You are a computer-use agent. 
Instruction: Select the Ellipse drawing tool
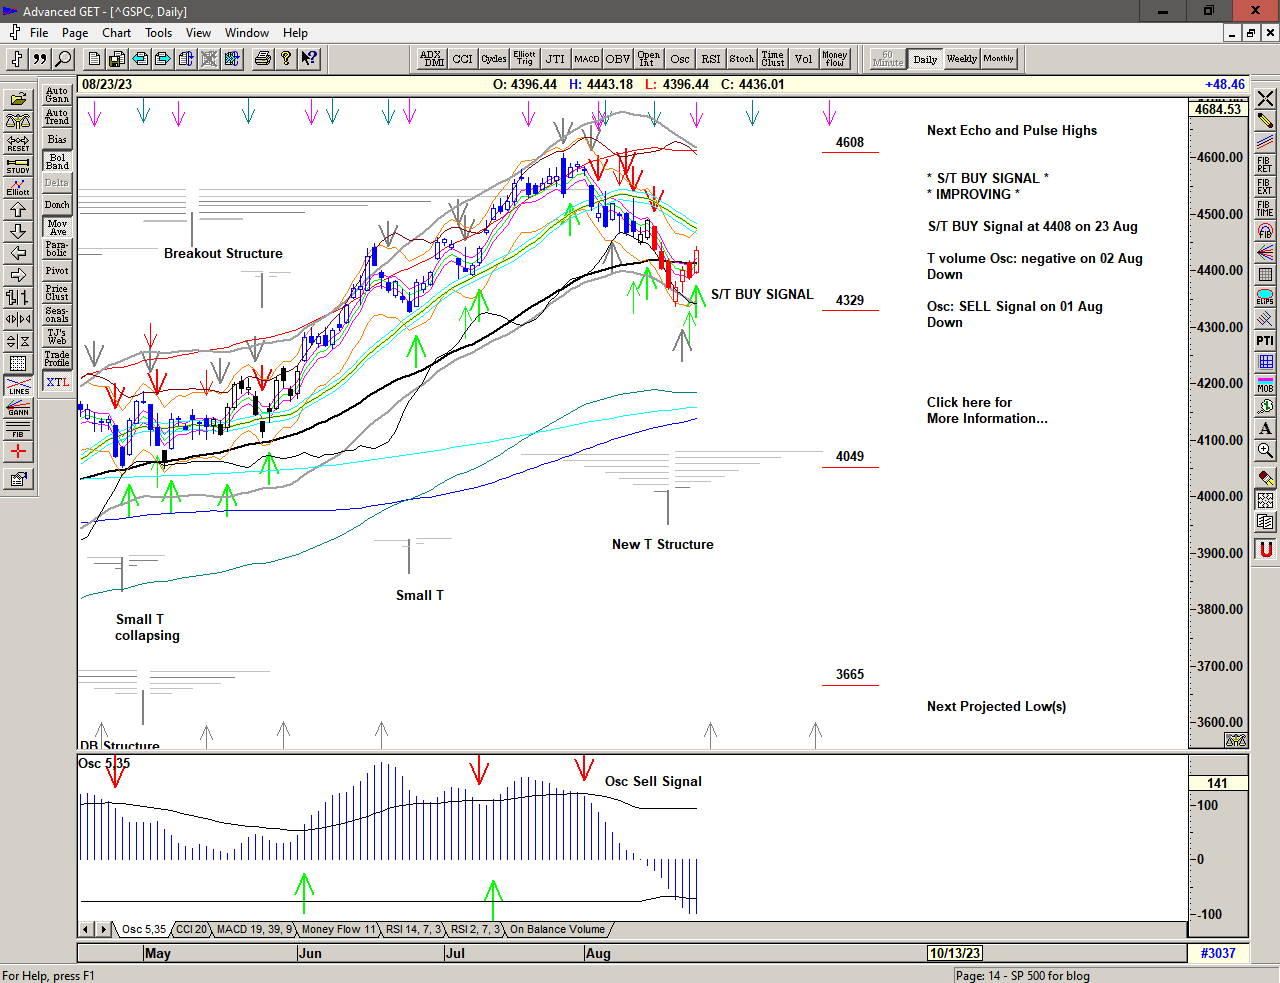(x=1265, y=297)
